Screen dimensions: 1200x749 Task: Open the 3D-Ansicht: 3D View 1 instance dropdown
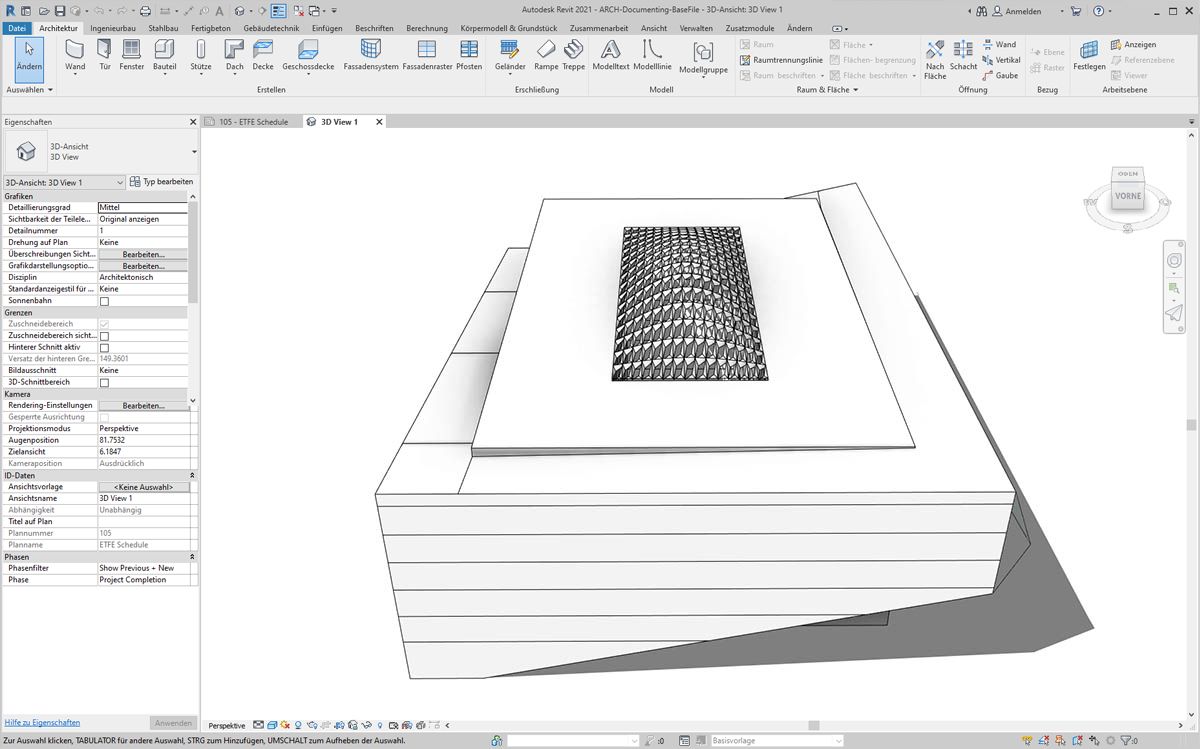click(x=64, y=182)
